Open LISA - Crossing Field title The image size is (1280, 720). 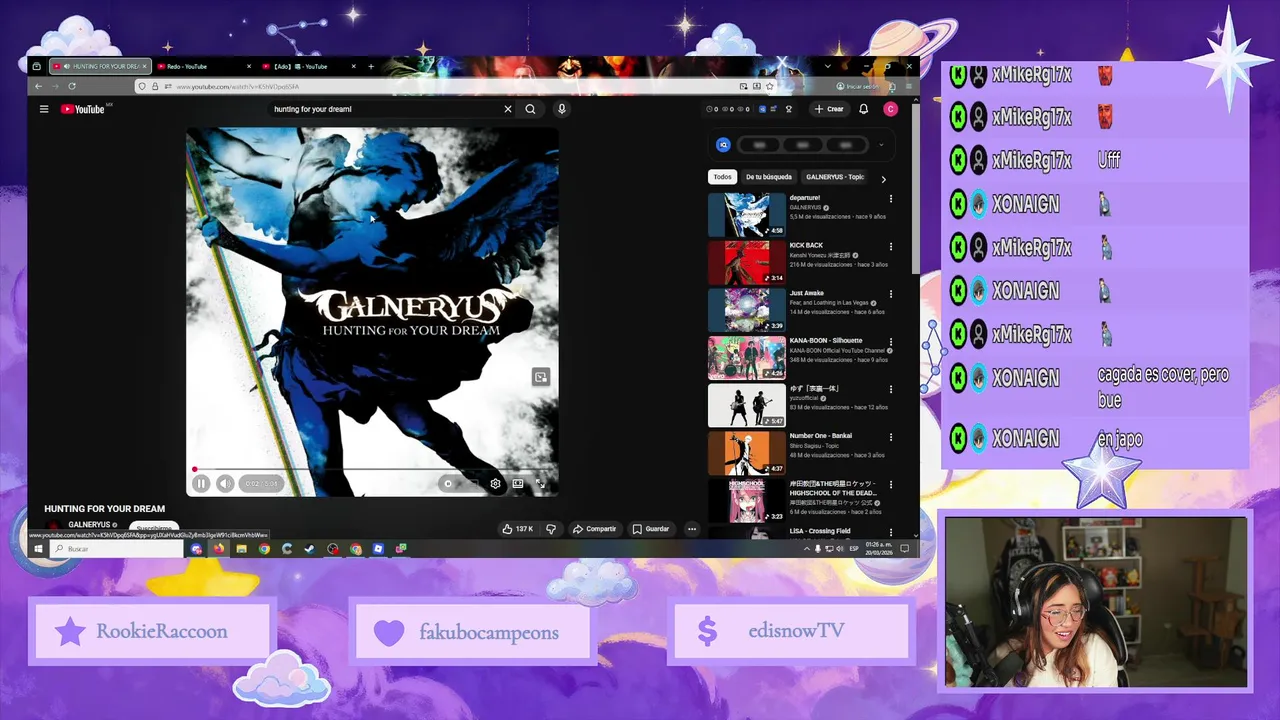pos(820,531)
